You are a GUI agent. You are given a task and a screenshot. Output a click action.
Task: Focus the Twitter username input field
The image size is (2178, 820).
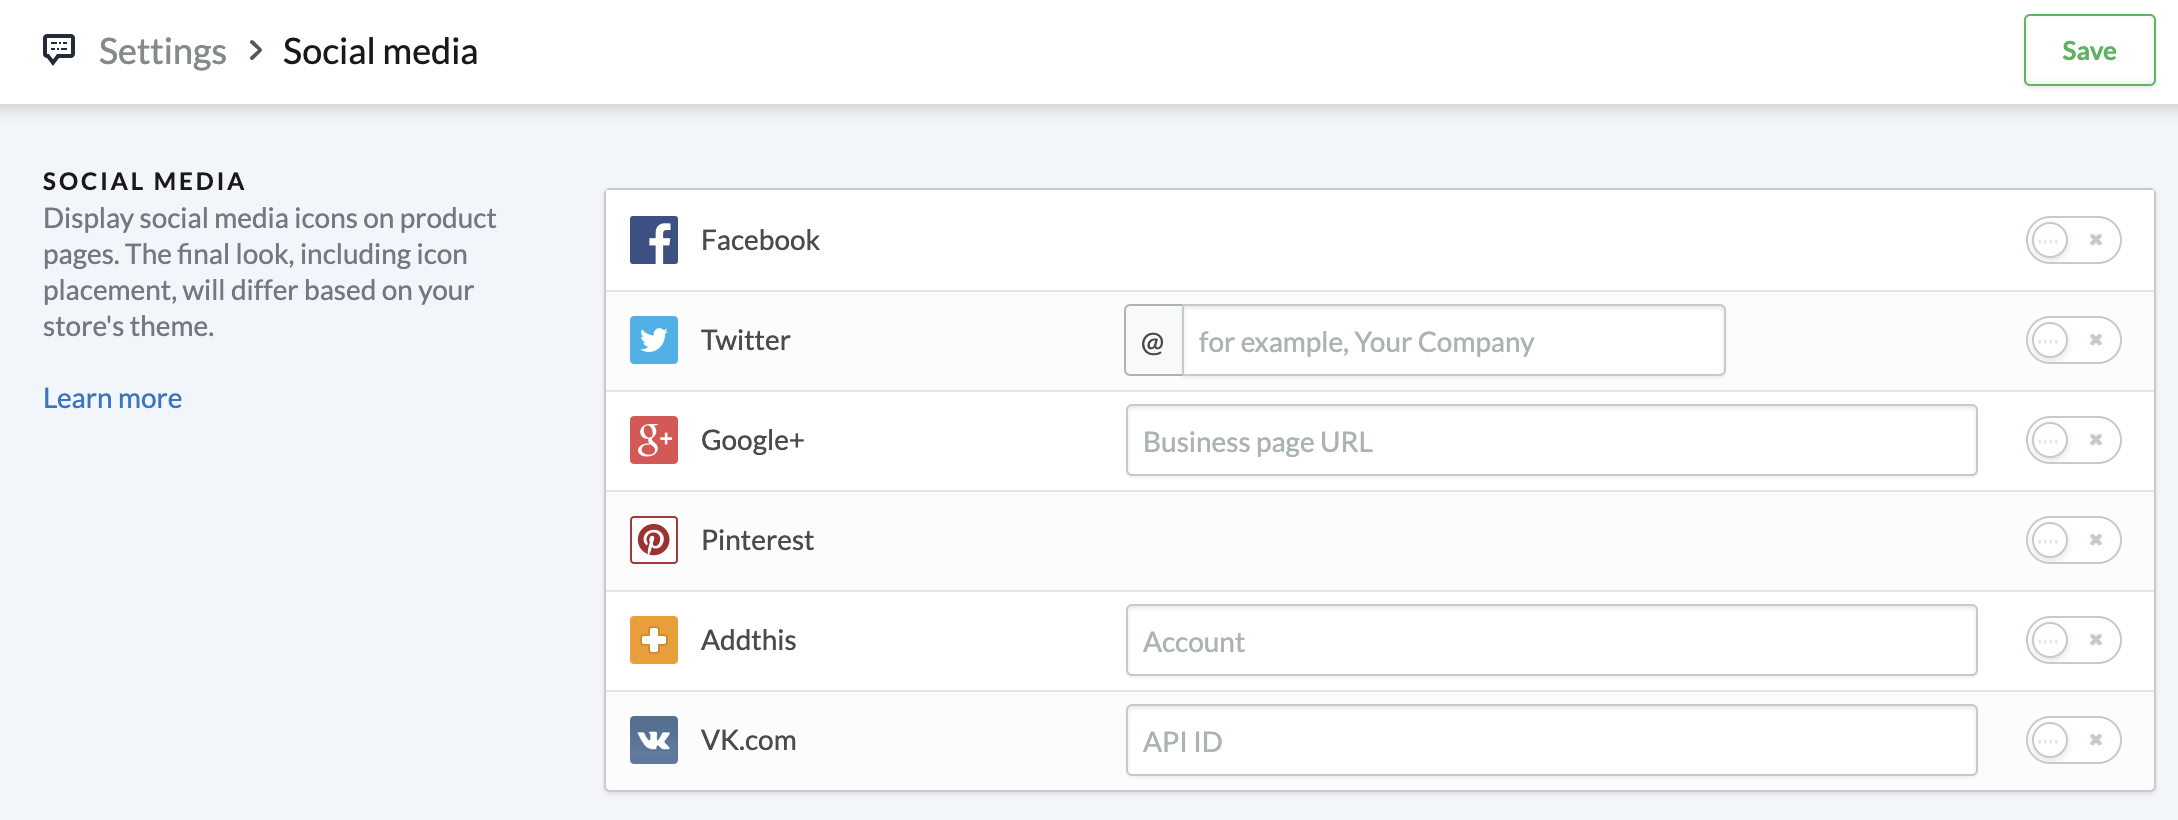[1453, 341]
